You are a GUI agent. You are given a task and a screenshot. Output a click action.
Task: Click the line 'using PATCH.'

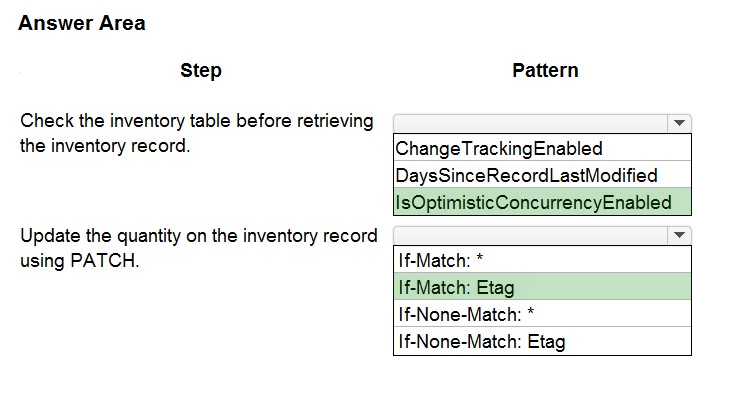pos(79,260)
